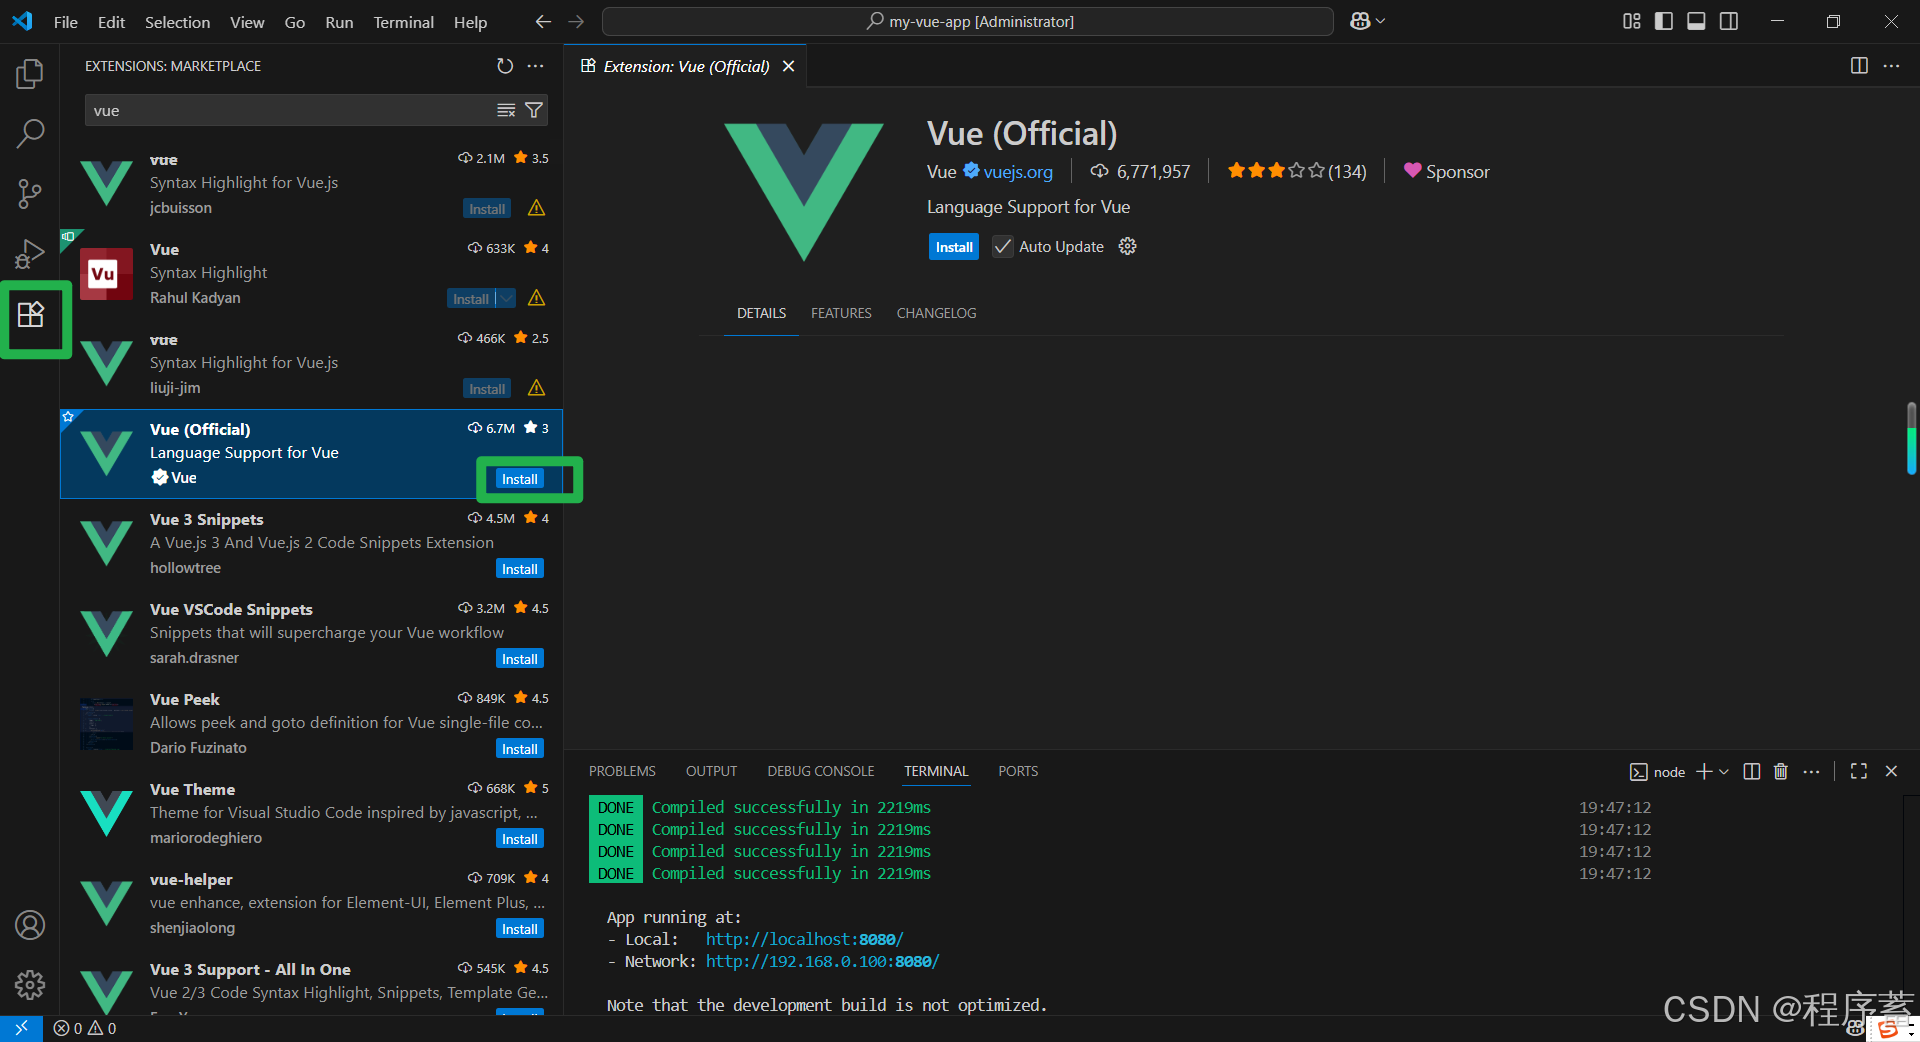Switch to the PROBLEMS panel tab
This screenshot has width=1920, height=1042.
[x=622, y=771]
